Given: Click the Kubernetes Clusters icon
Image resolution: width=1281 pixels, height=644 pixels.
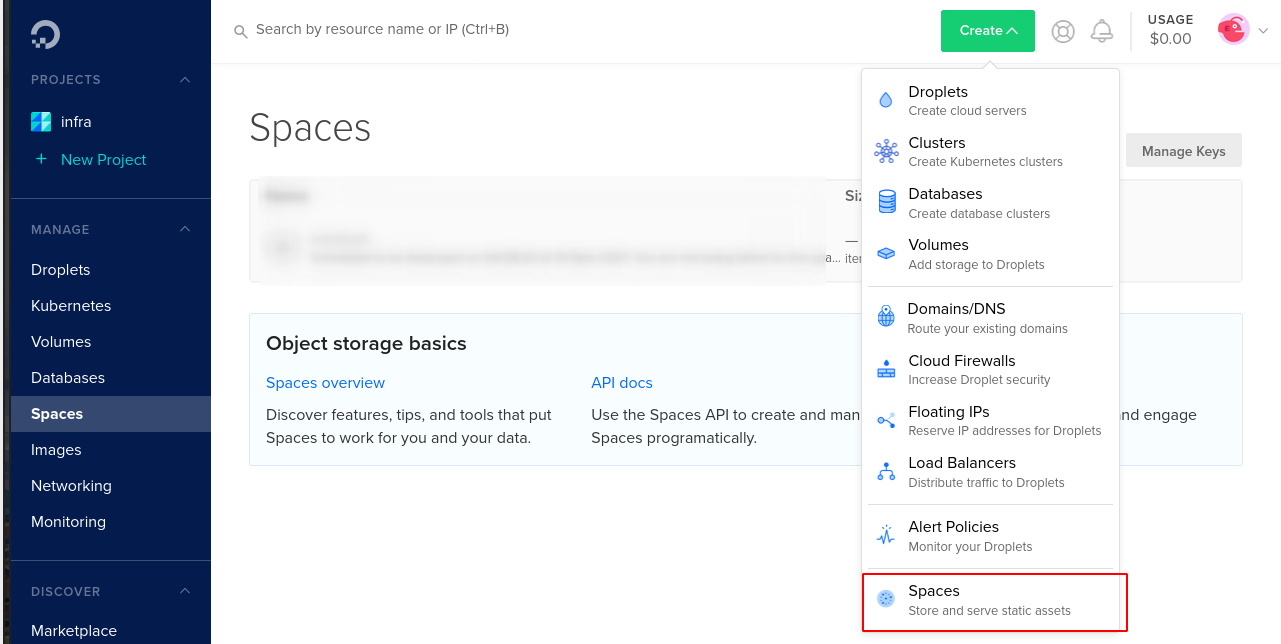Looking at the screenshot, I should pos(886,152).
